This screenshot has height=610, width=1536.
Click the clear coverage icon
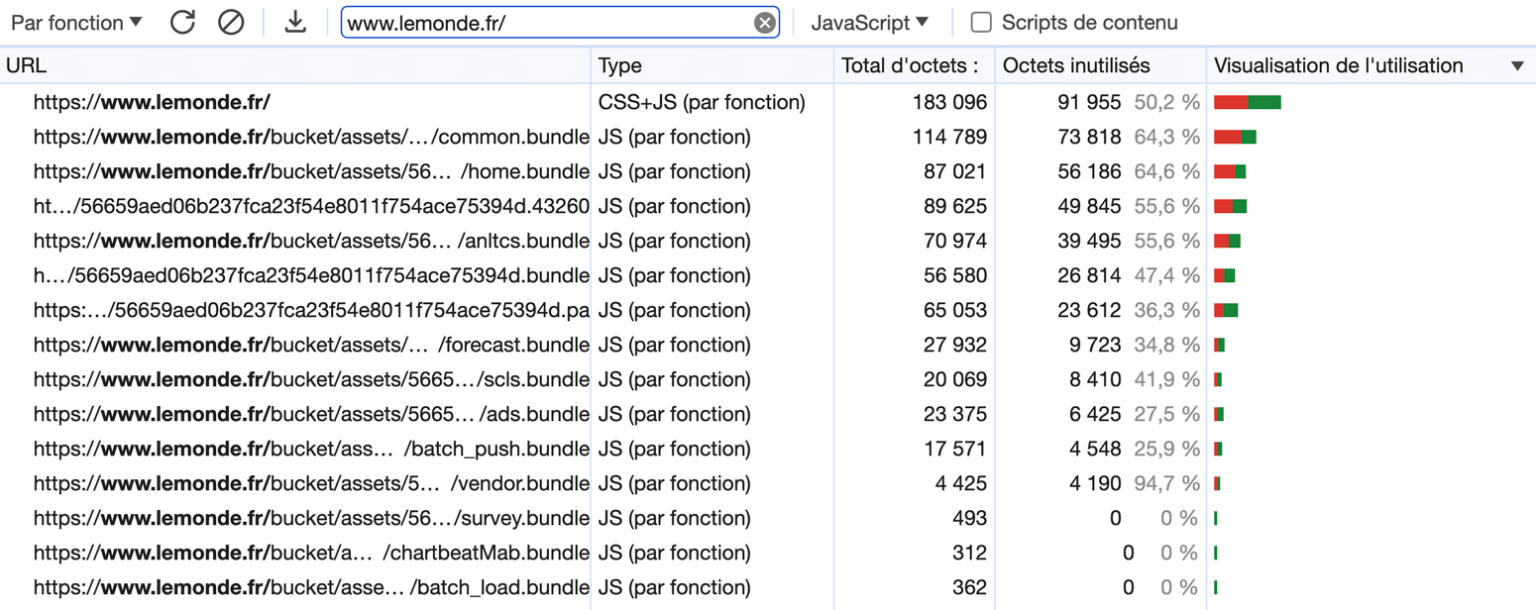click(x=231, y=22)
